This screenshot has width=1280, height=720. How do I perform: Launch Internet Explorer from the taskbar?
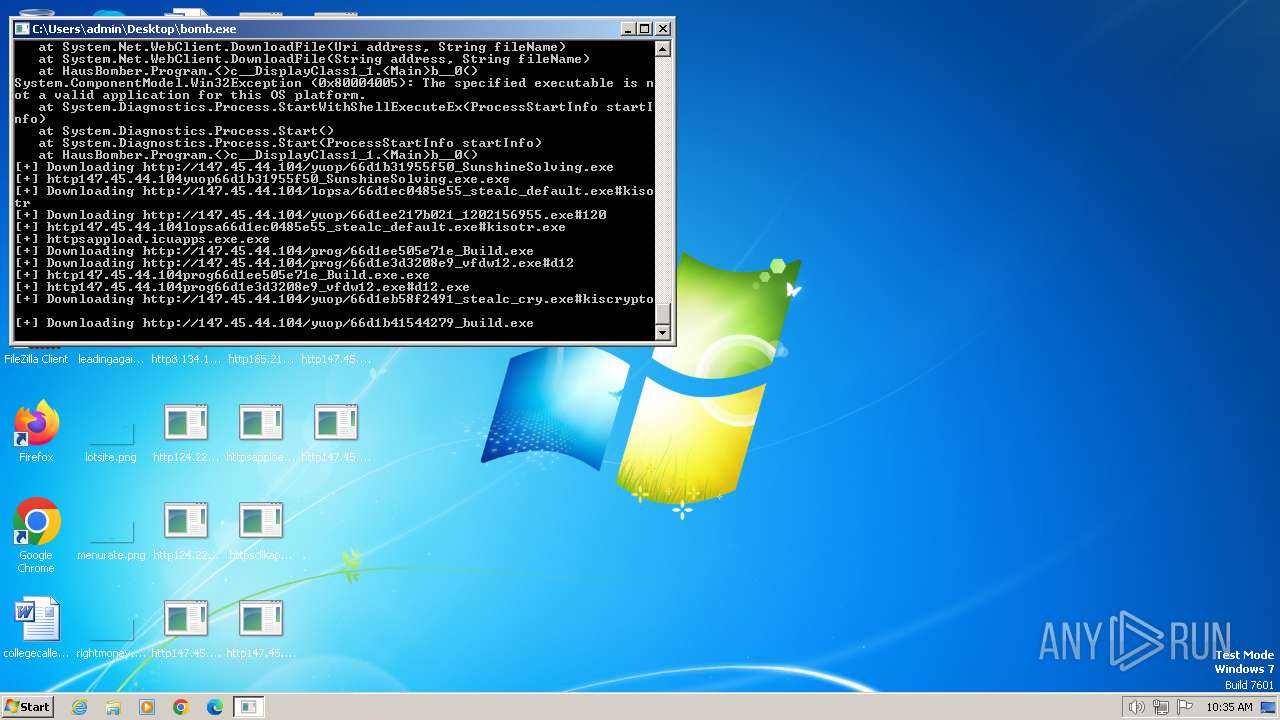79,707
